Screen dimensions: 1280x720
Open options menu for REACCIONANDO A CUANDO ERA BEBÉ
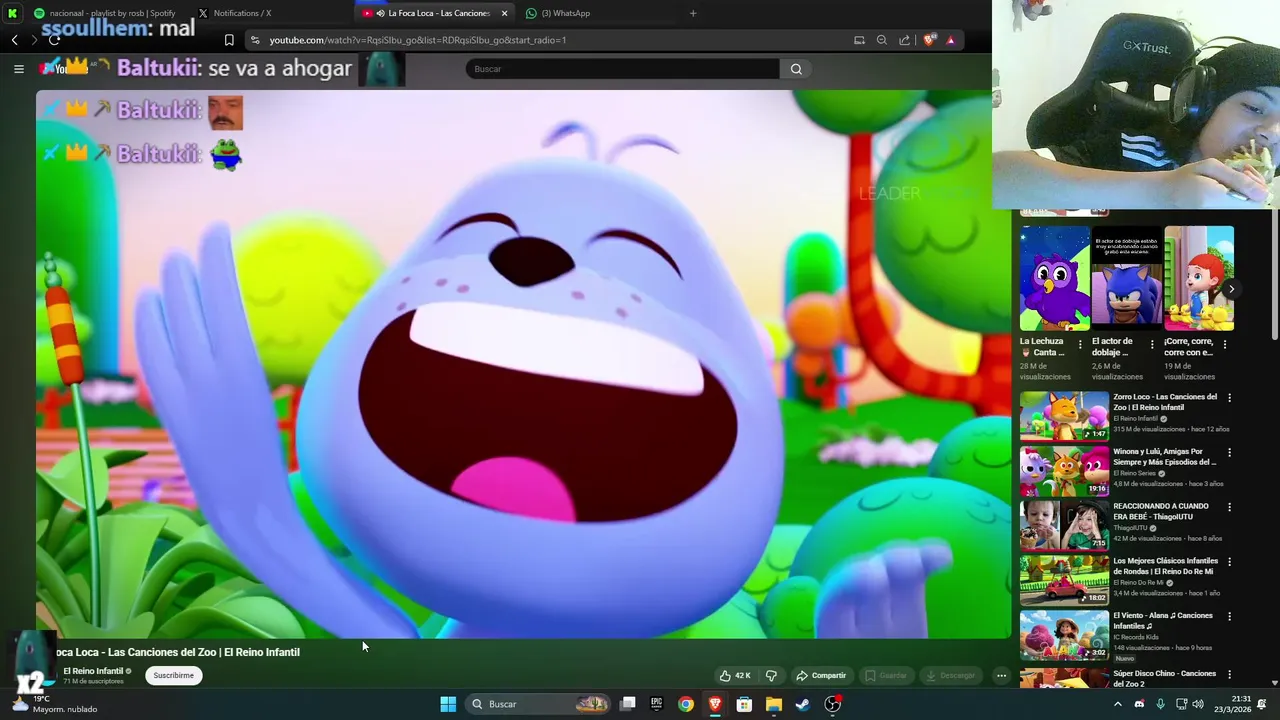[1229, 507]
